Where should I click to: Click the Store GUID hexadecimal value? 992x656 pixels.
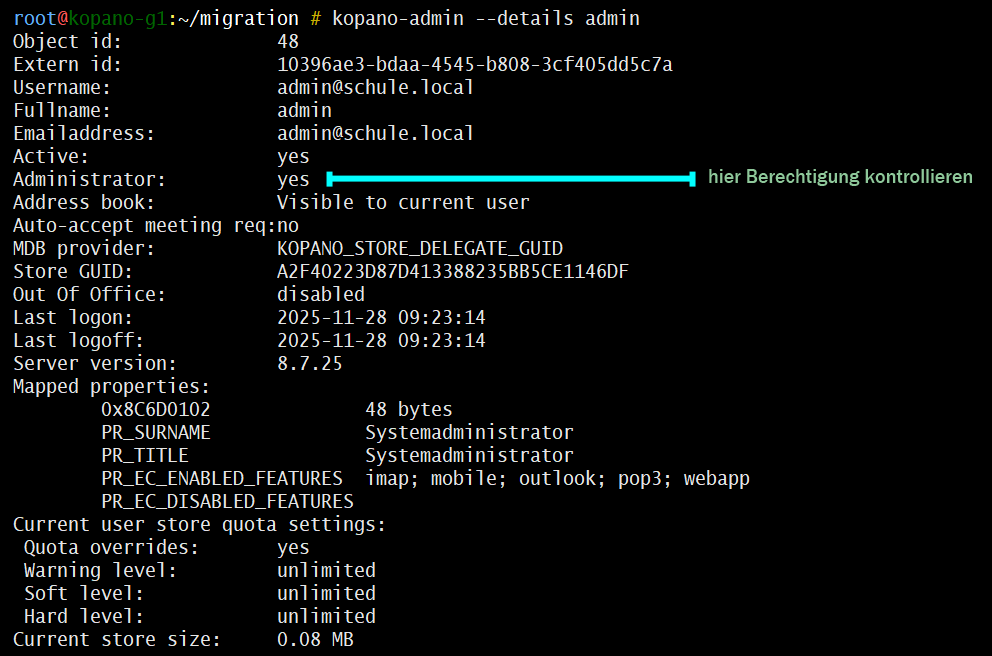click(x=452, y=272)
